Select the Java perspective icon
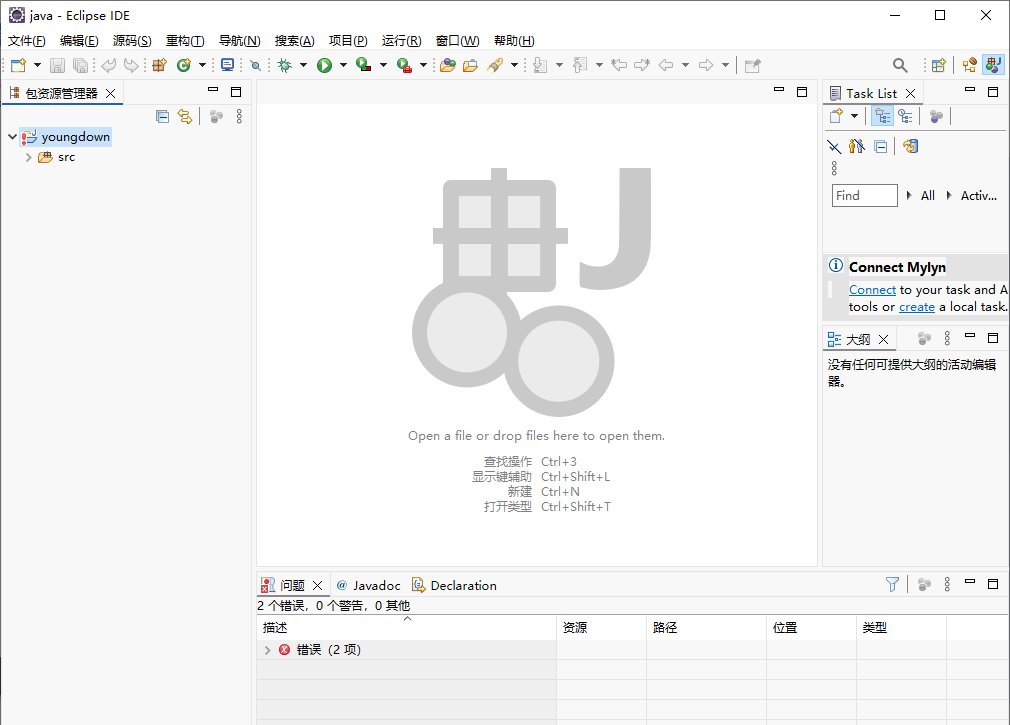Image resolution: width=1010 pixels, height=725 pixels. point(993,65)
